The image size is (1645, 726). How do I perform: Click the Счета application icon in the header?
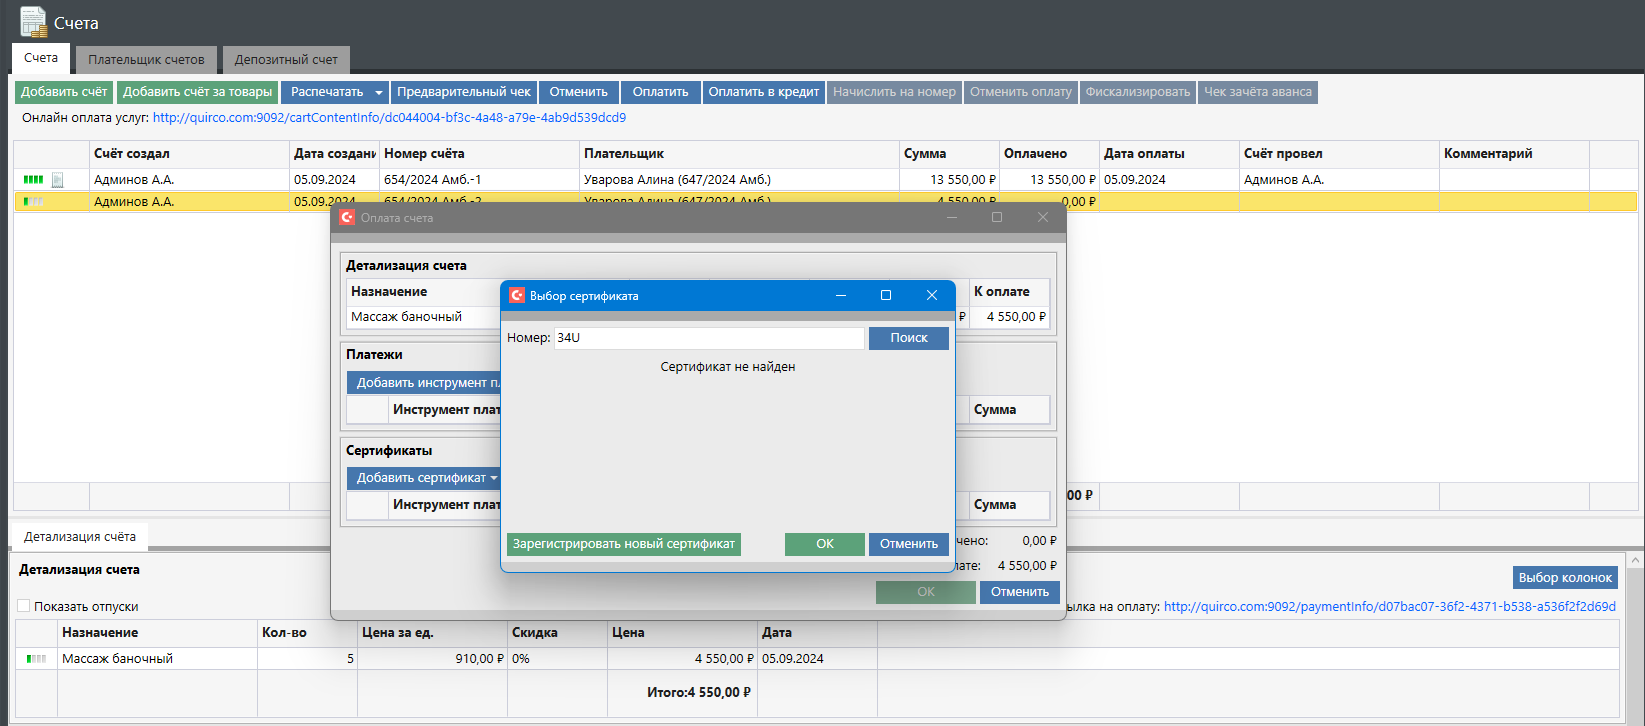coord(33,22)
